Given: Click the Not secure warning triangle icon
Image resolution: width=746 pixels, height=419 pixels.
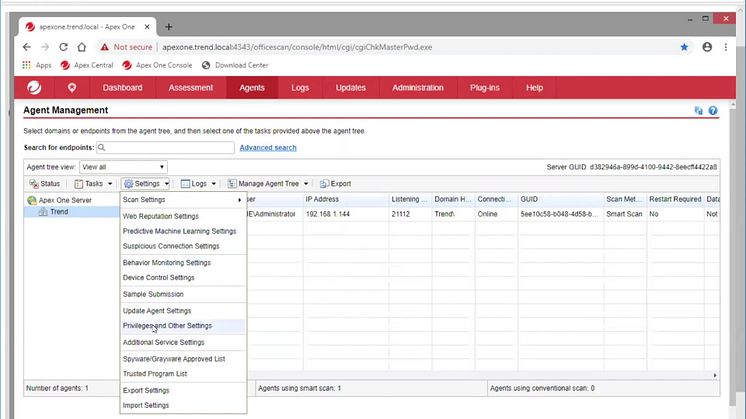Looking at the screenshot, I should pos(104,47).
